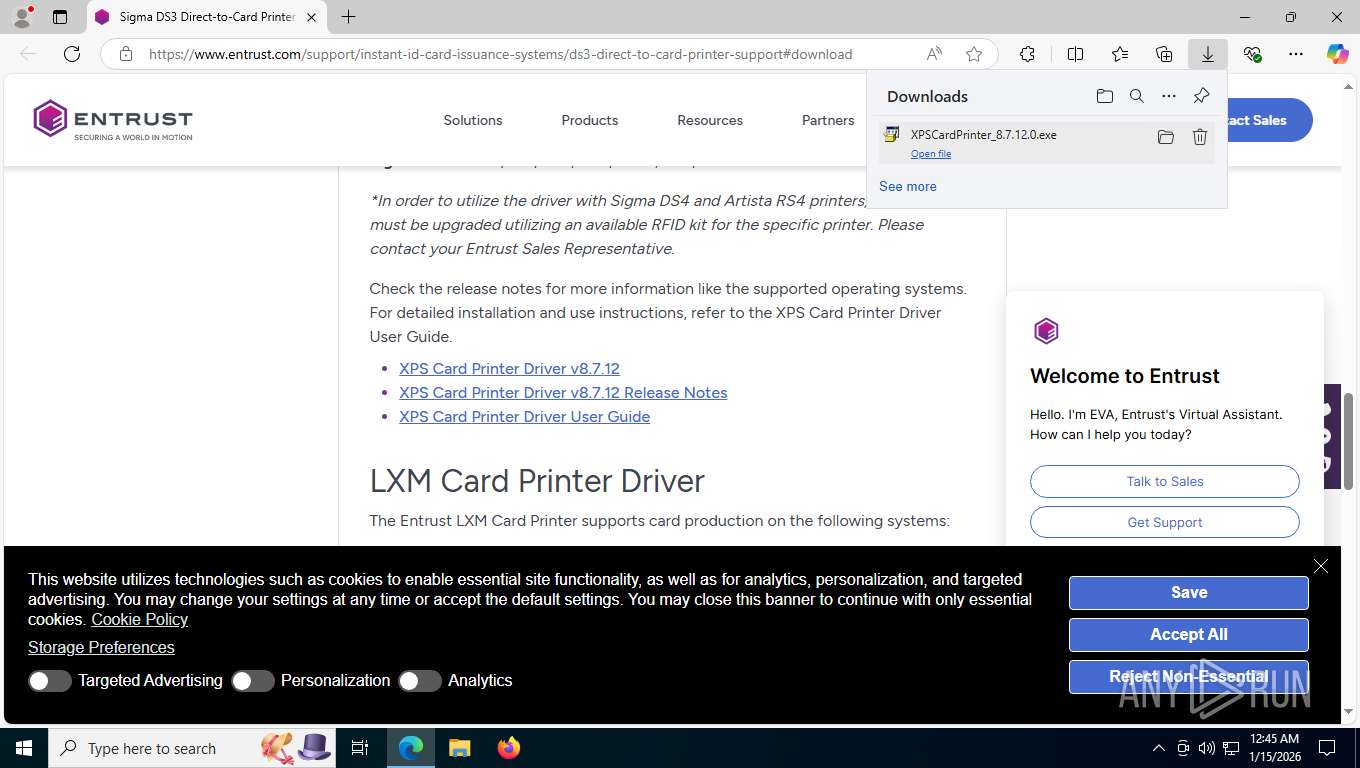Search downloads magnifier icon
The width and height of the screenshot is (1360, 768).
(x=1136, y=96)
